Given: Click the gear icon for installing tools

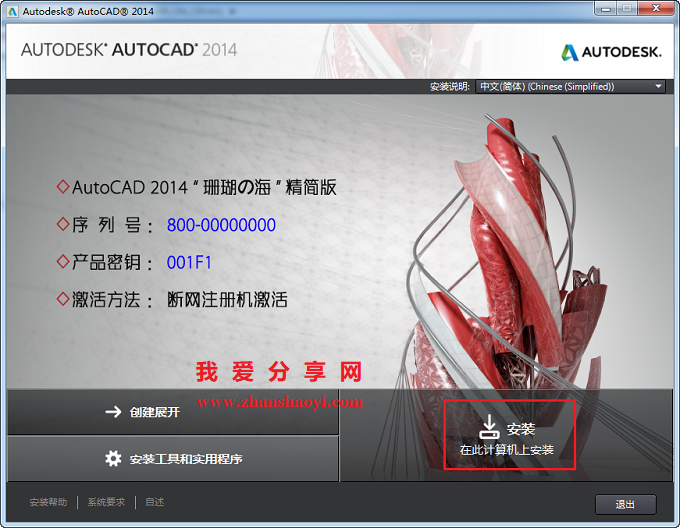Looking at the screenshot, I should 113,459.
